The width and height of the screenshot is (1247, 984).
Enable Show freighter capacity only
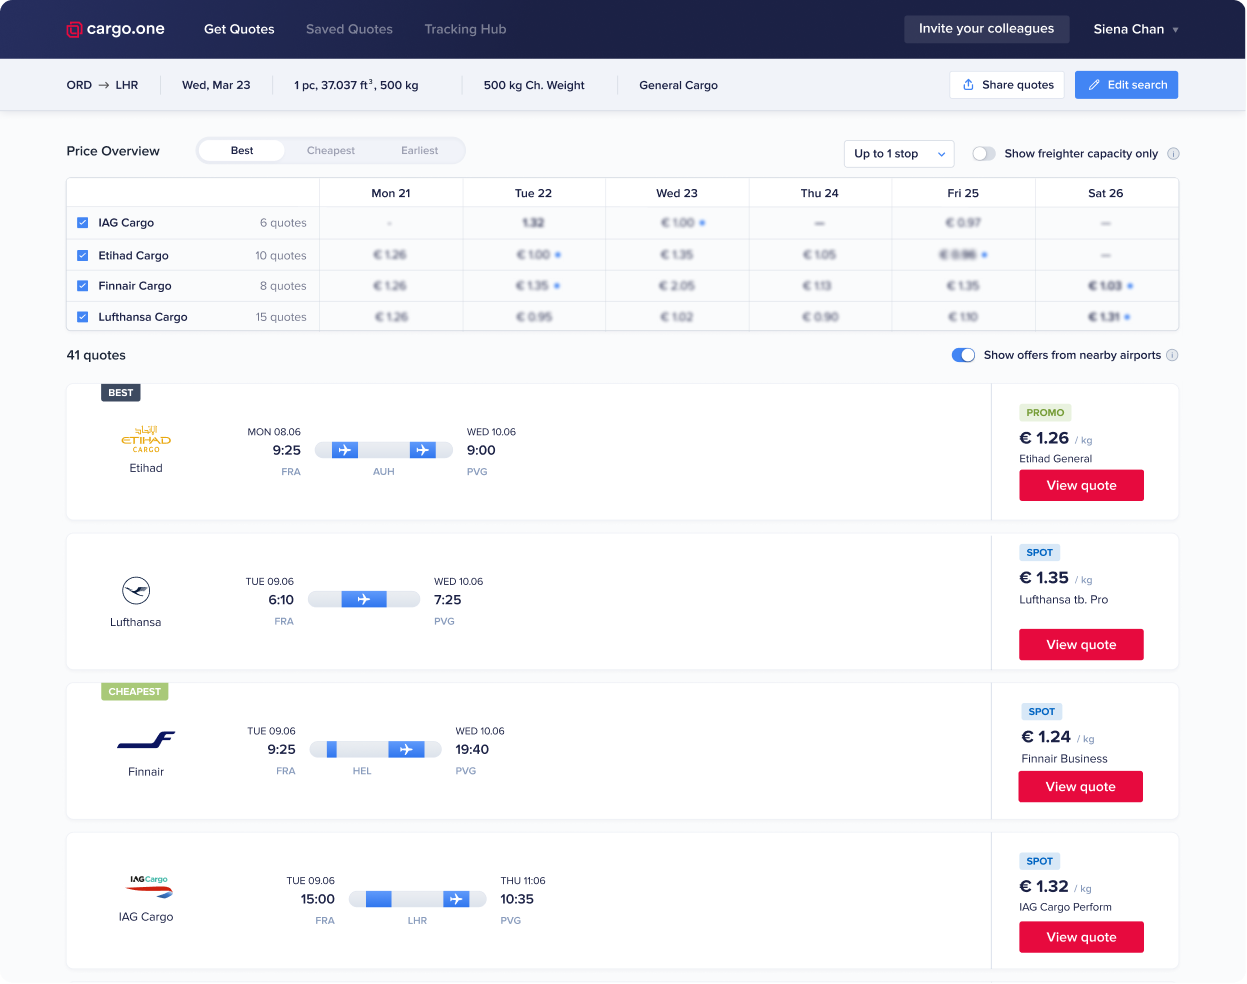pyautogui.click(x=983, y=153)
